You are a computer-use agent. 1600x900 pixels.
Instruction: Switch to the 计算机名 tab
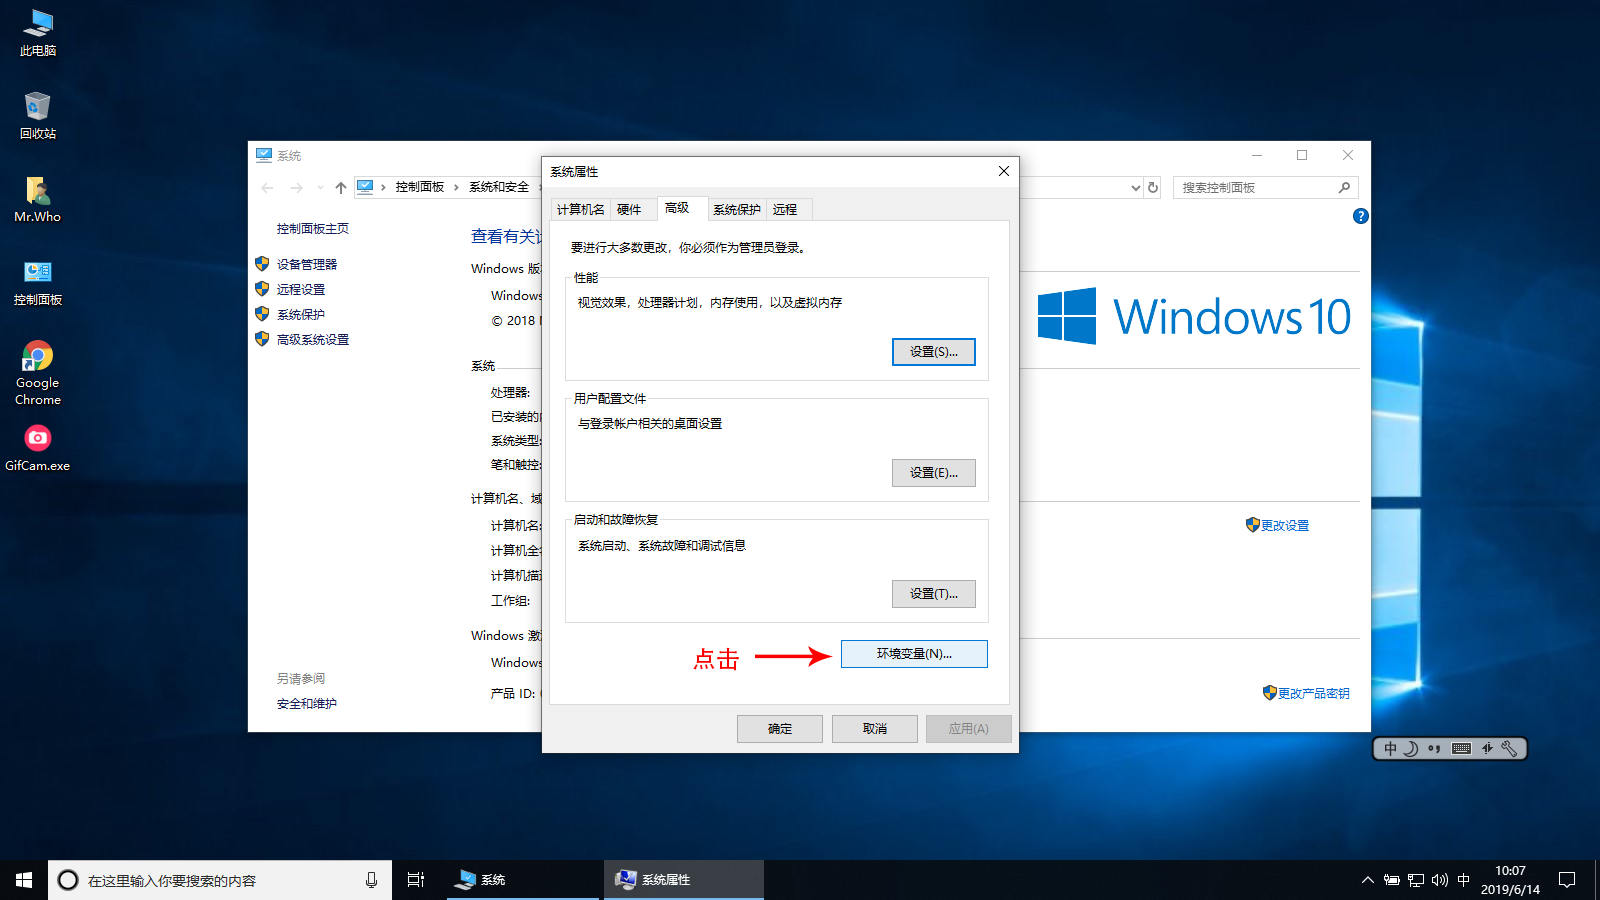(580, 209)
